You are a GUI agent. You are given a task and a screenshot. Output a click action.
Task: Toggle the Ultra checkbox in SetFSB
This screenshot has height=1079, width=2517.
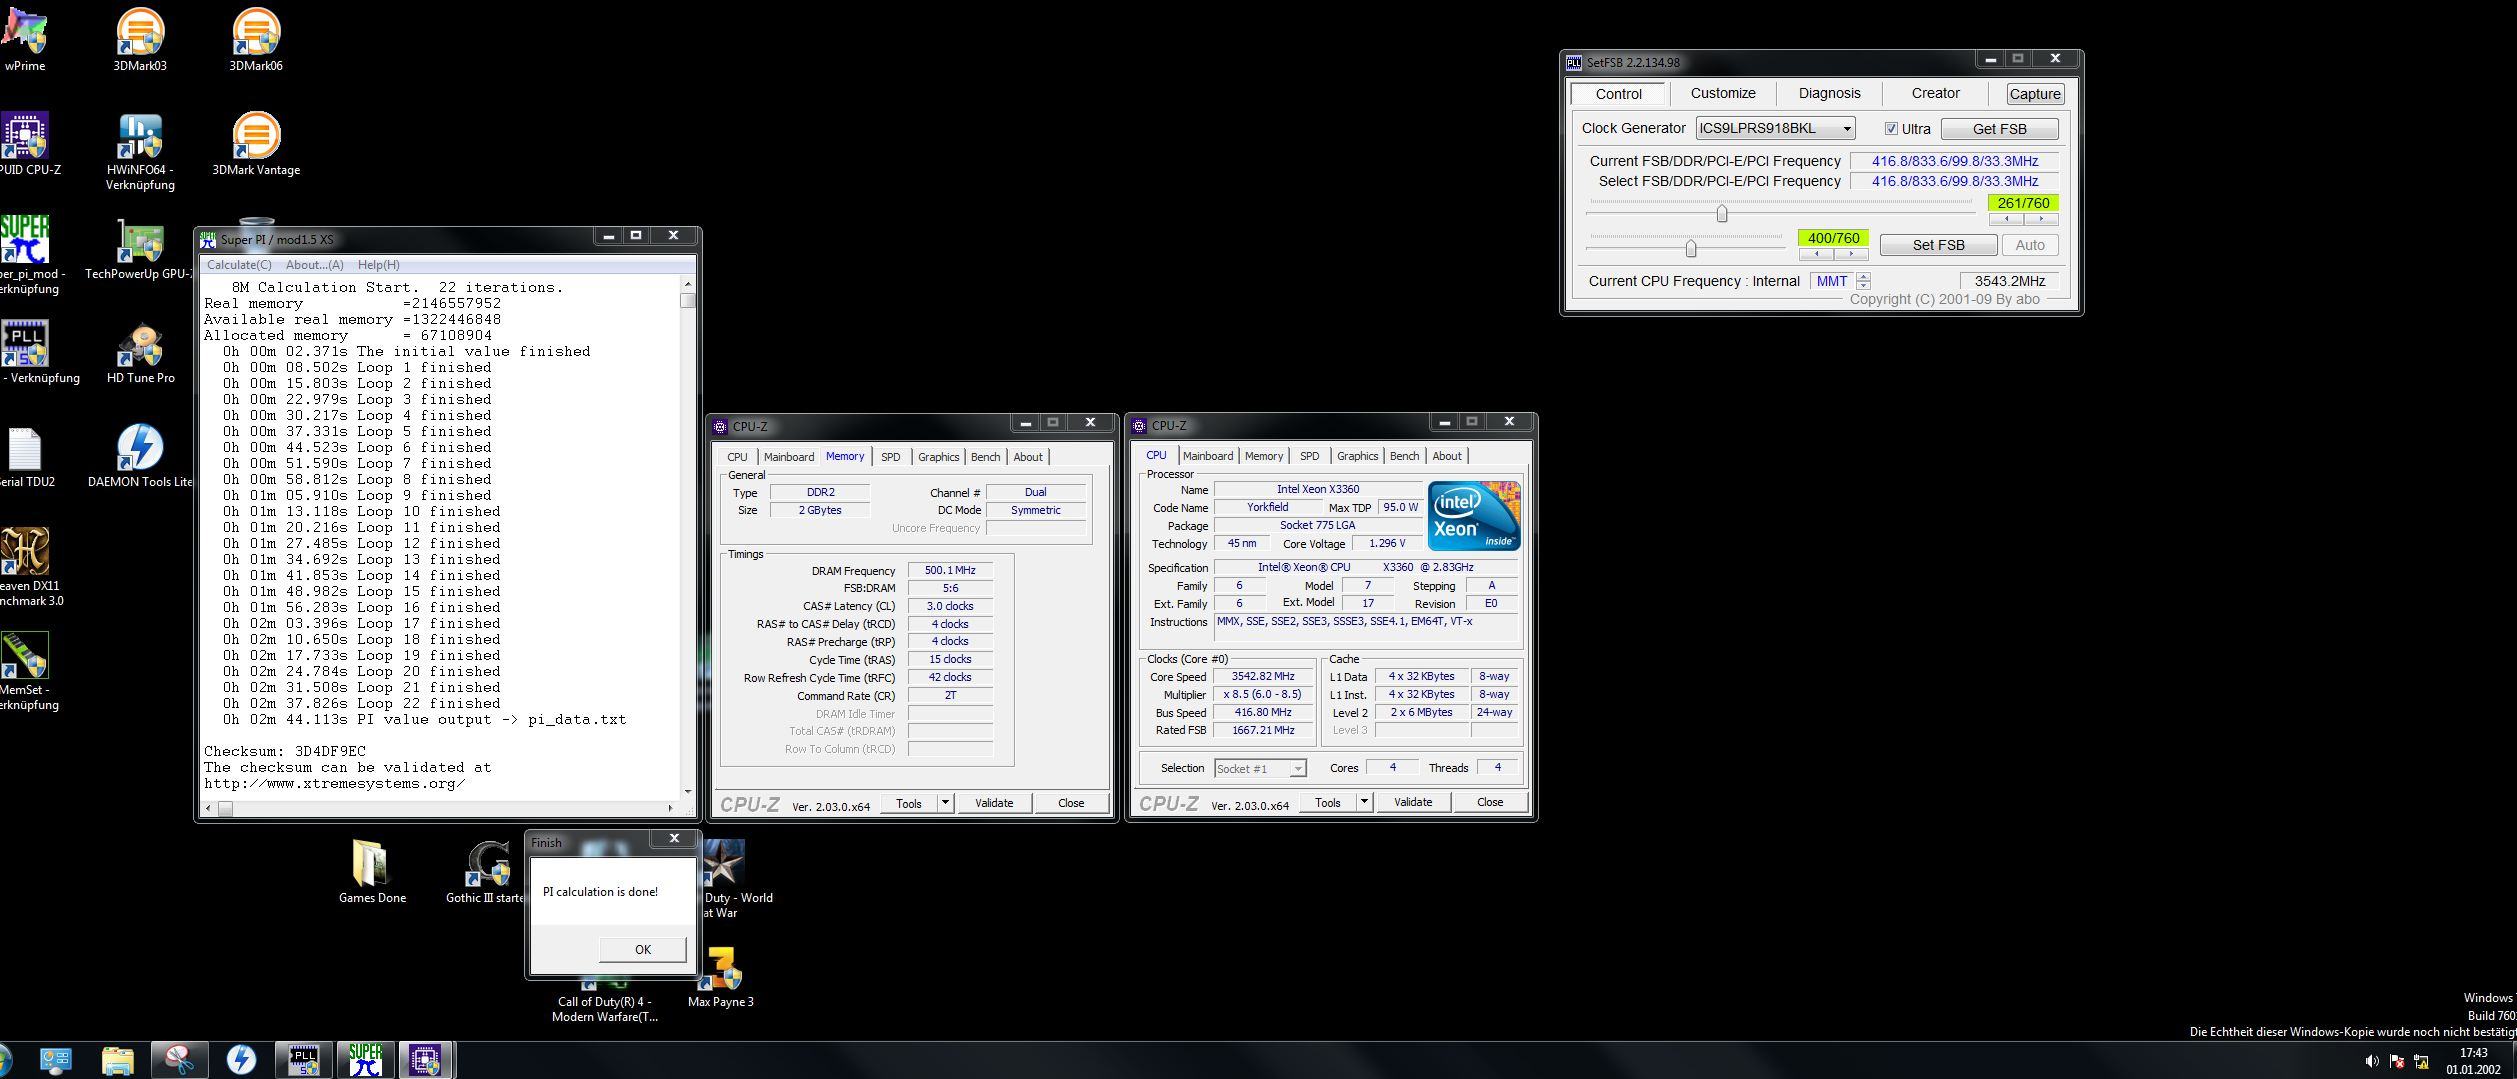(1891, 129)
